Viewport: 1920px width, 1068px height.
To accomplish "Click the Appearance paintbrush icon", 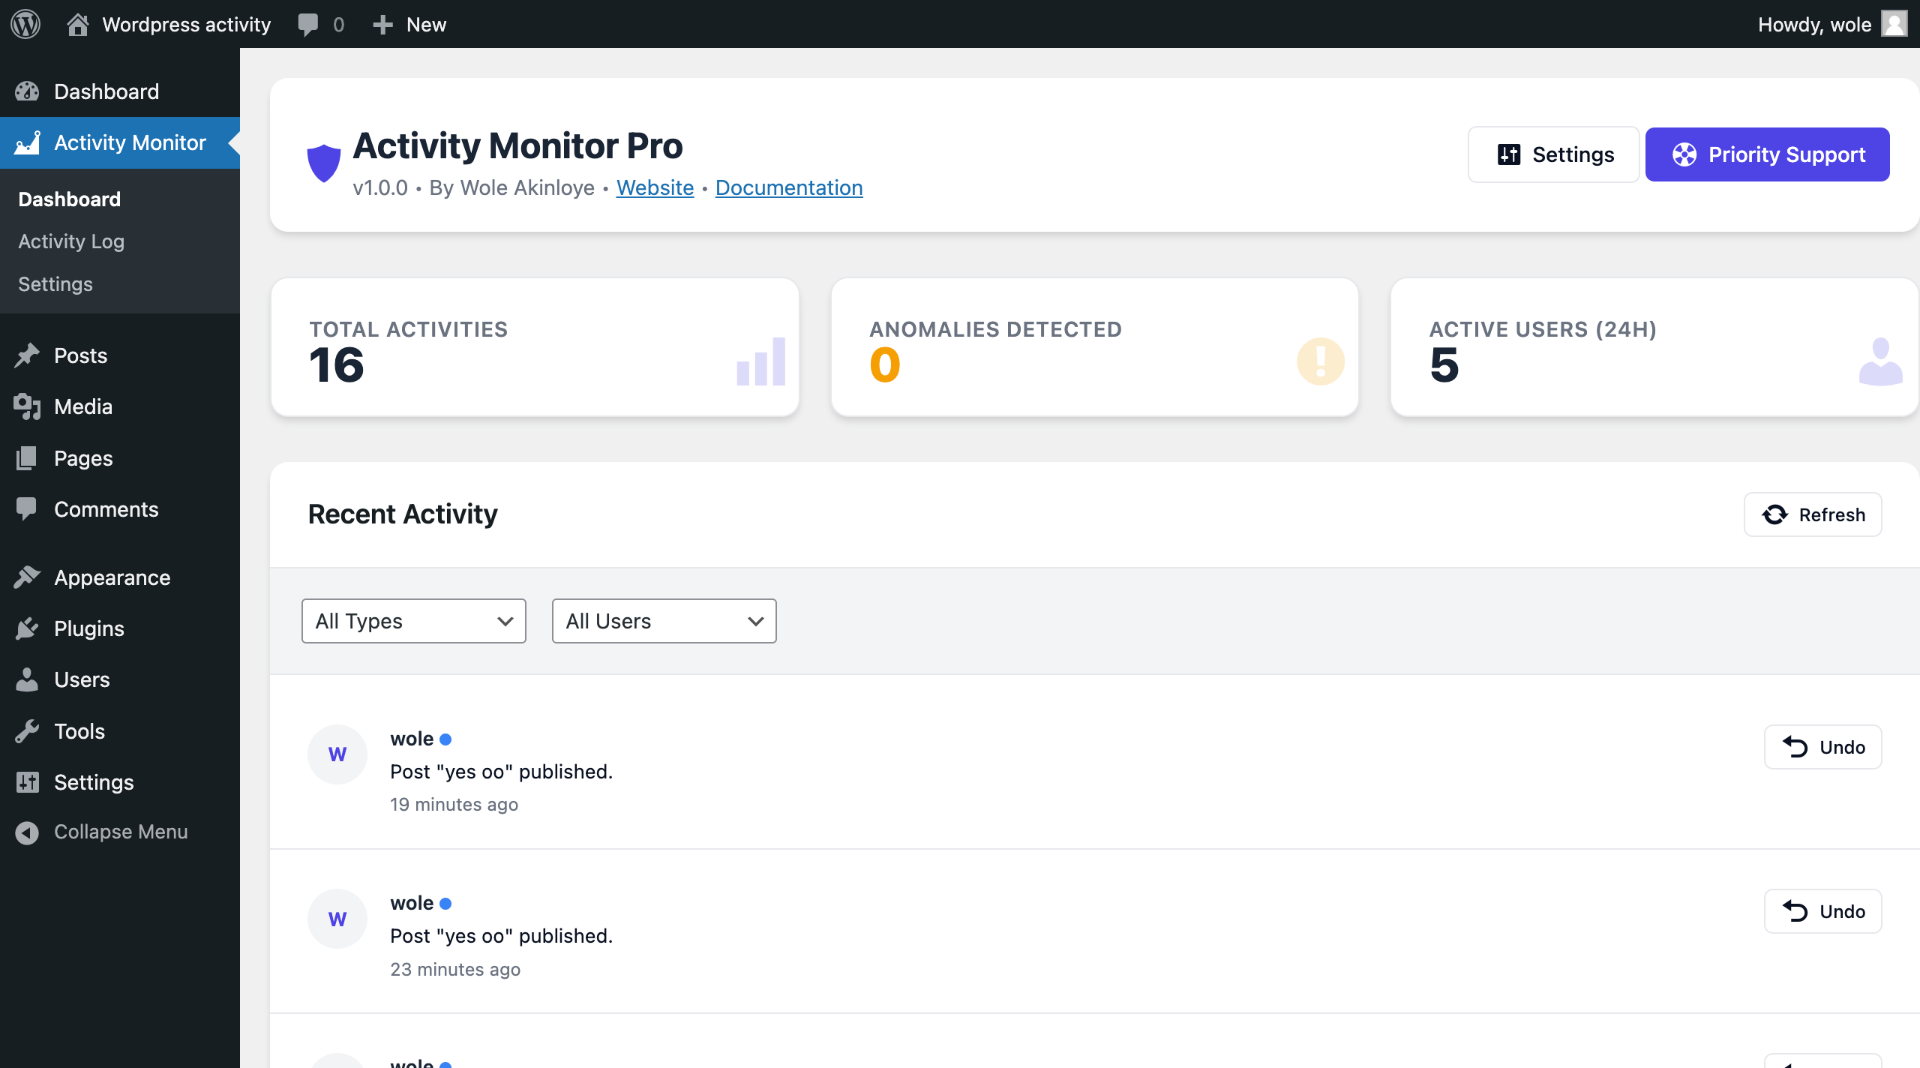I will pyautogui.click(x=27, y=577).
